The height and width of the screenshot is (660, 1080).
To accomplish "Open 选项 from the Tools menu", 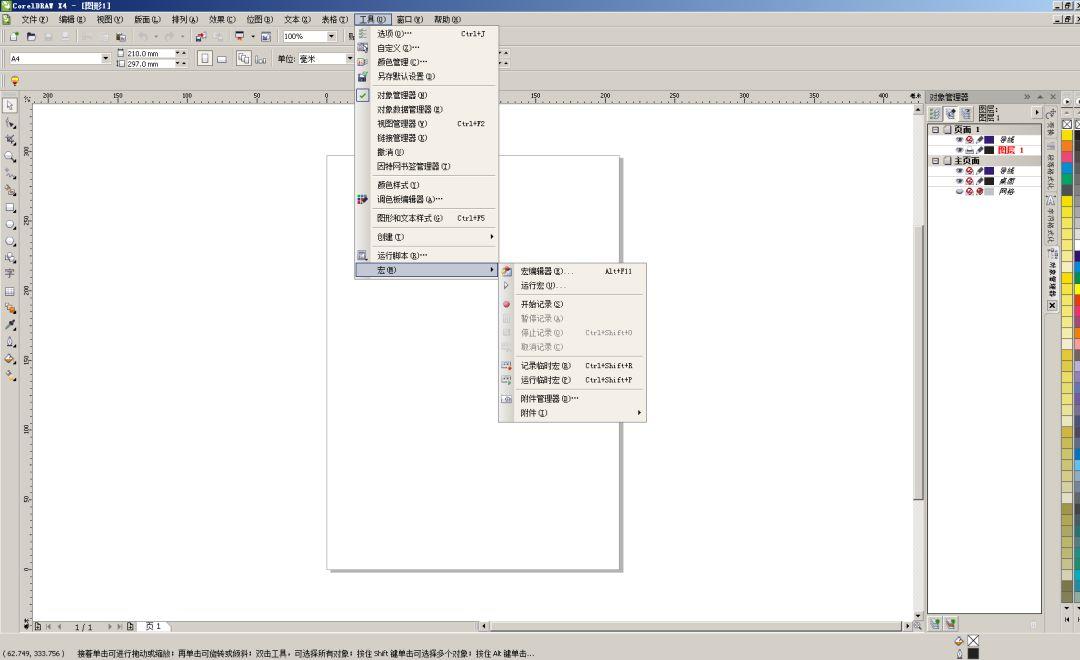I will (393, 34).
